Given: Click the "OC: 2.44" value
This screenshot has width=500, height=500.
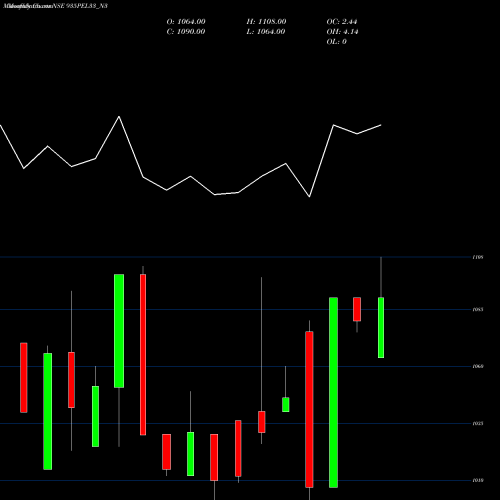Looking at the screenshot, I should [342, 22].
